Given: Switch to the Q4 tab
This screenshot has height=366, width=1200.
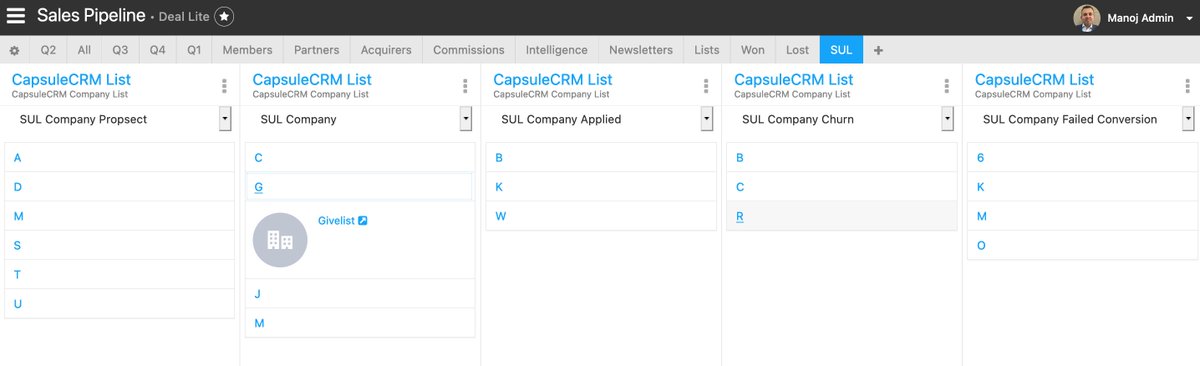Looking at the screenshot, I should 157,50.
